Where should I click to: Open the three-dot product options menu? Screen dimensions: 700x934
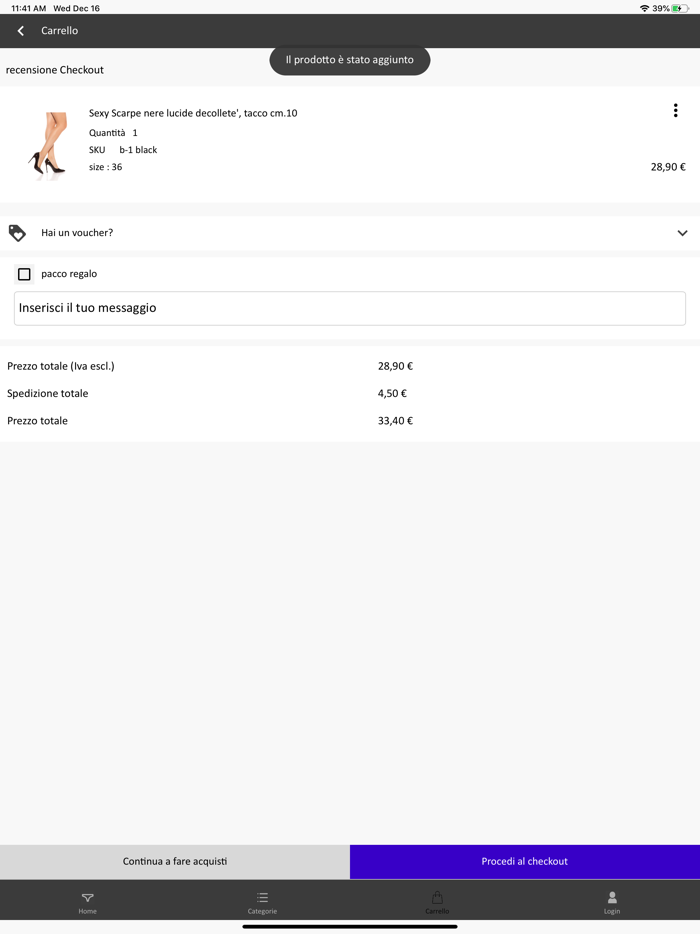click(675, 111)
